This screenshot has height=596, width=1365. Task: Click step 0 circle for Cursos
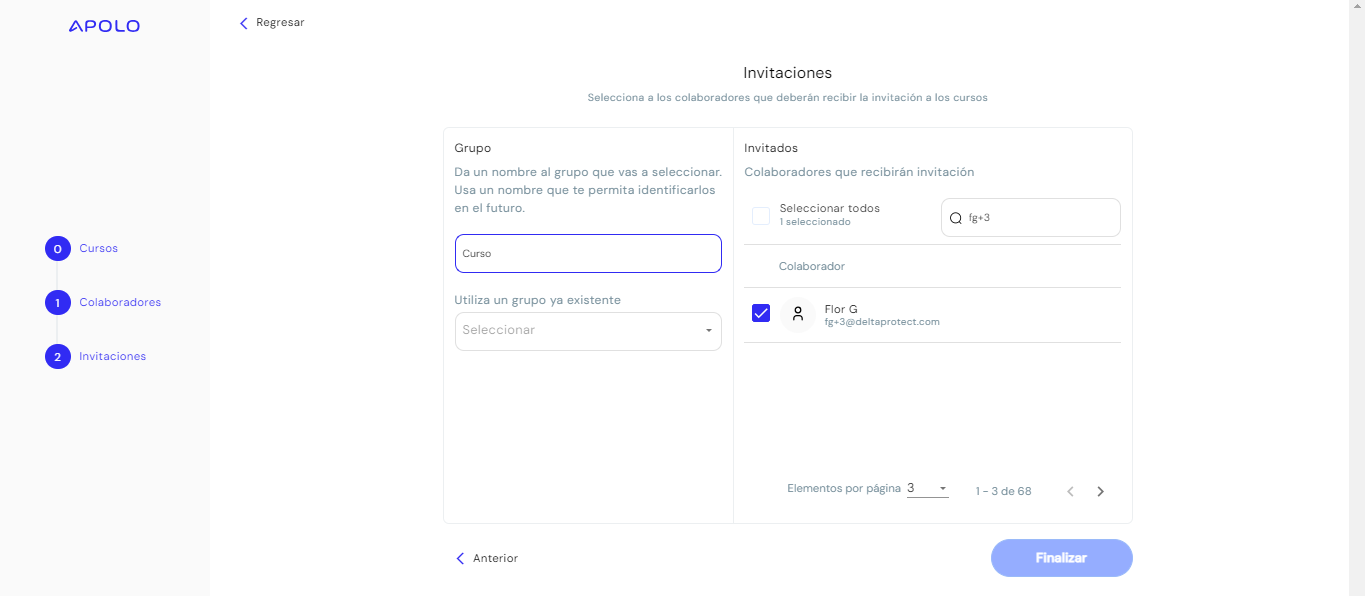(x=57, y=248)
